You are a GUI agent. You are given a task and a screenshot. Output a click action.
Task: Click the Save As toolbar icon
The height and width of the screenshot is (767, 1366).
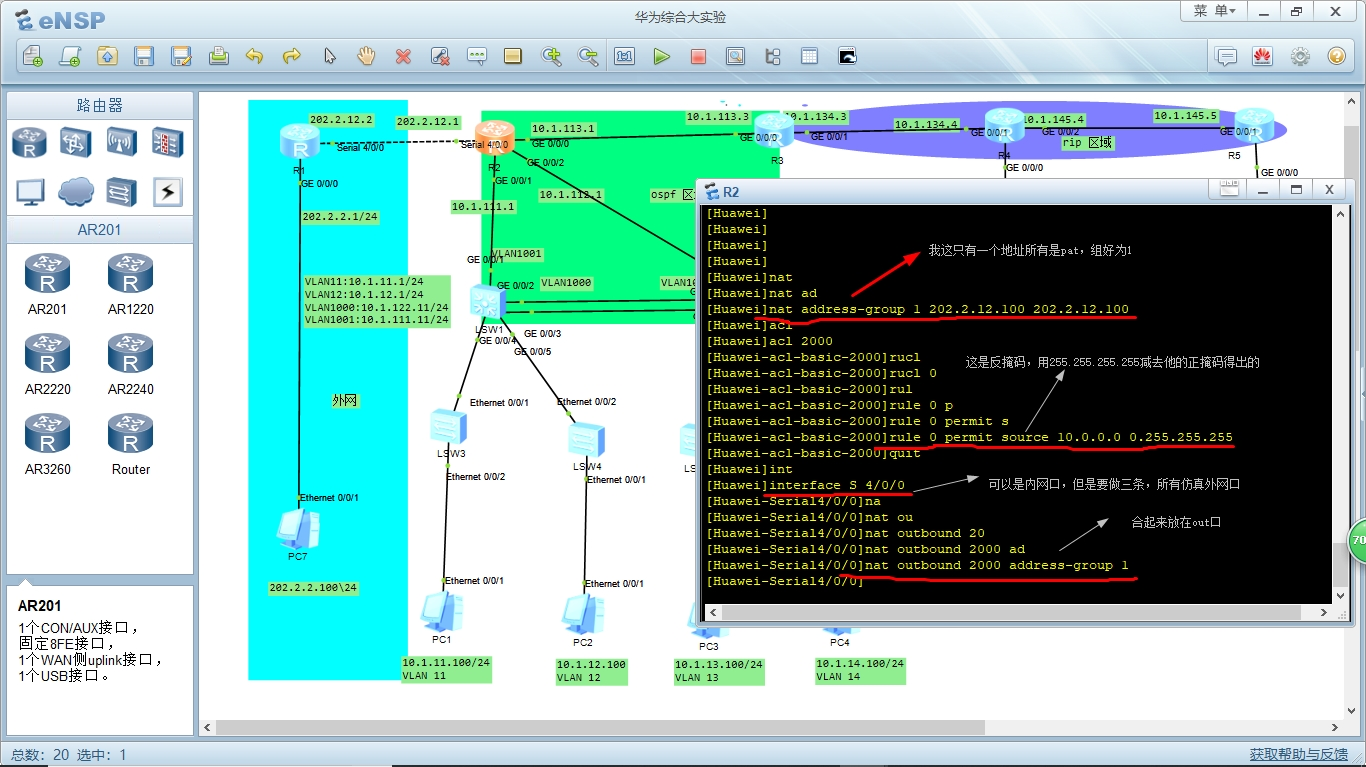(x=181, y=56)
